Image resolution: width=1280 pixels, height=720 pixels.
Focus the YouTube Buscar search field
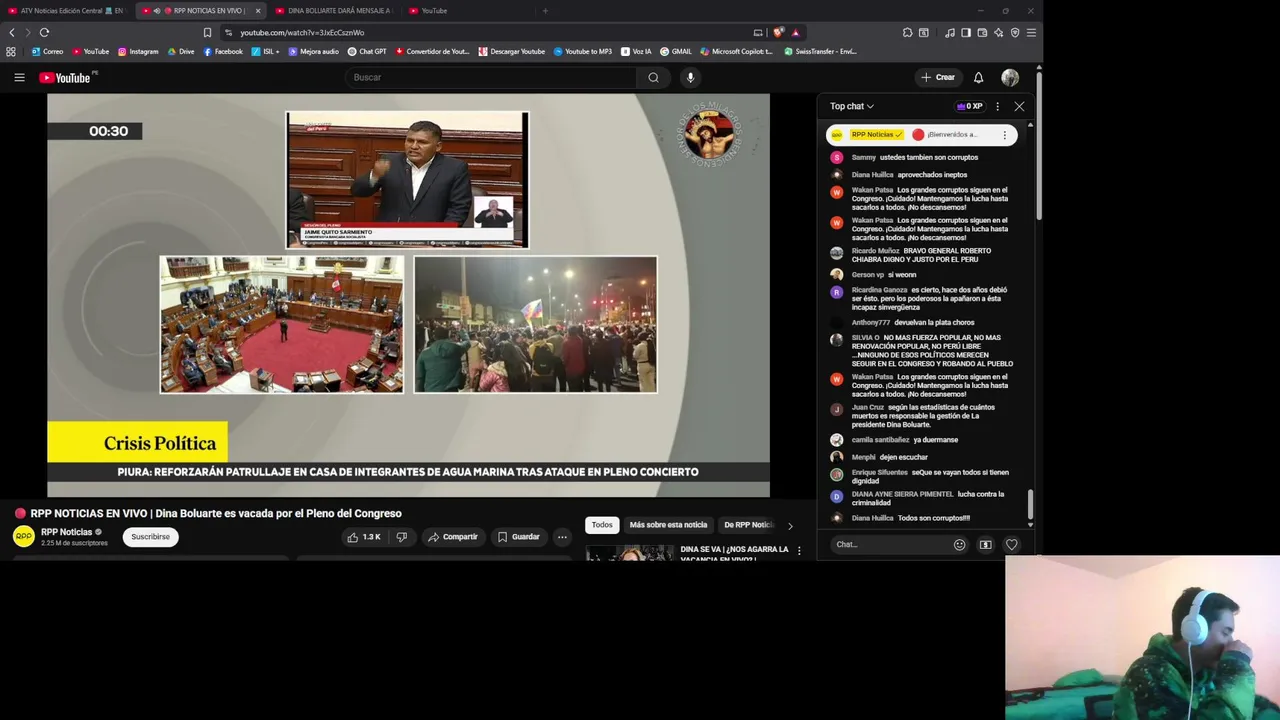[490, 77]
